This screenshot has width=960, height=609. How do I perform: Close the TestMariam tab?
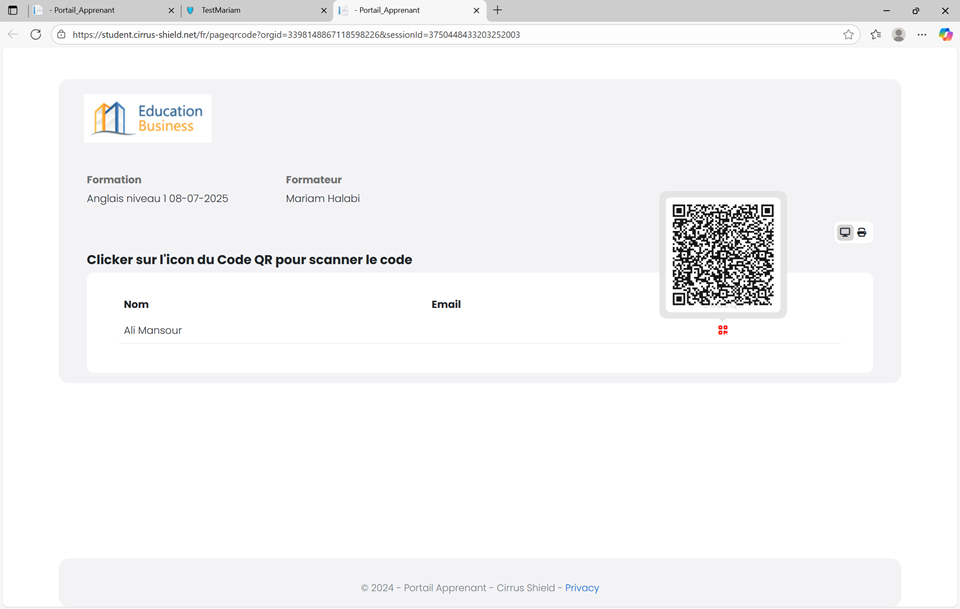coord(323,10)
